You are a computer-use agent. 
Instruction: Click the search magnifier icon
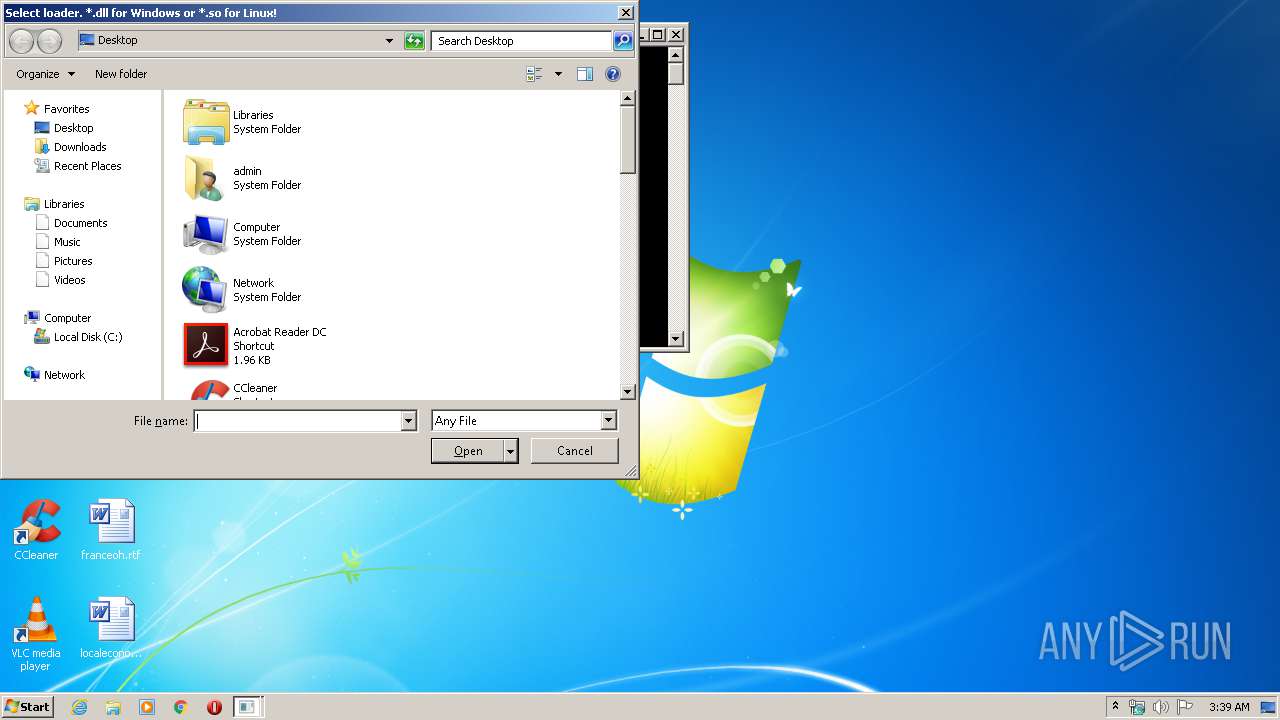point(623,41)
